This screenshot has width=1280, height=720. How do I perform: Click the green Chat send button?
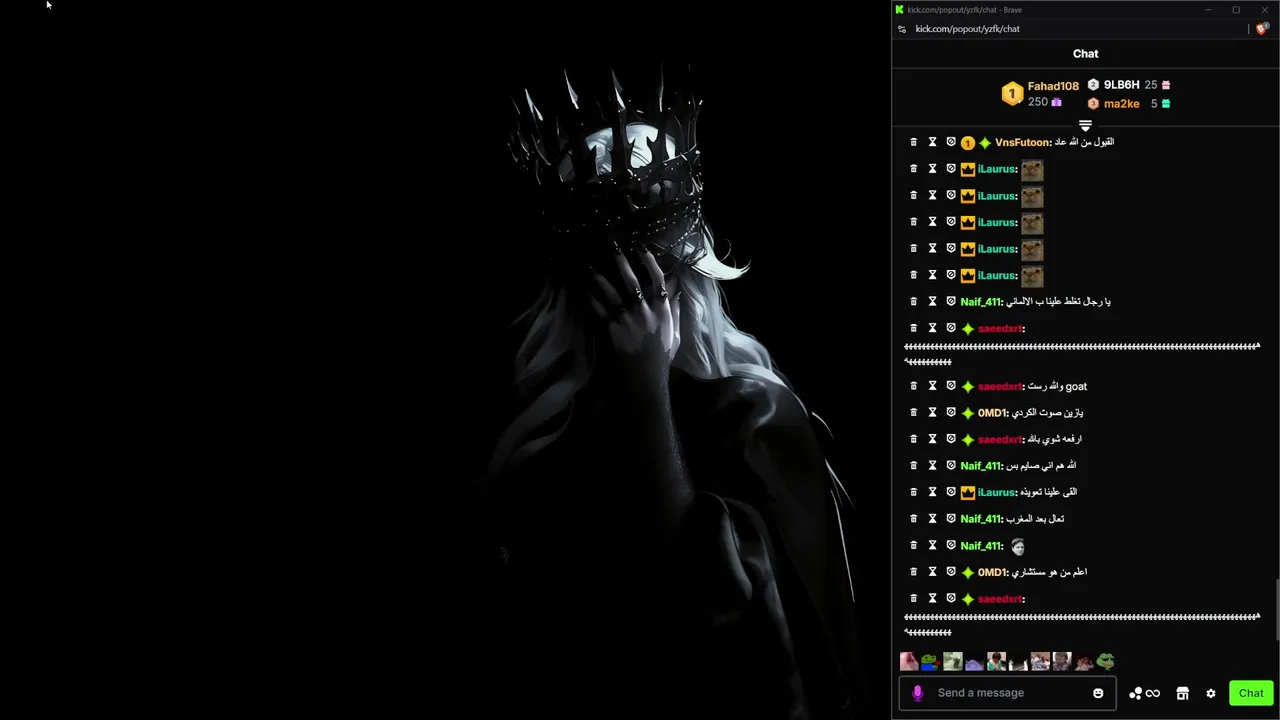pyautogui.click(x=1251, y=693)
